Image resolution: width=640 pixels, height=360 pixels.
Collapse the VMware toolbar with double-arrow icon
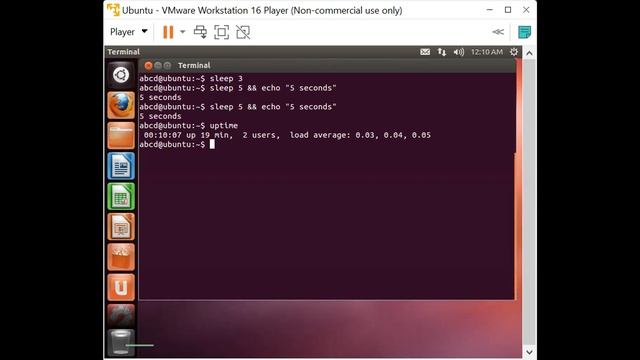(x=498, y=32)
